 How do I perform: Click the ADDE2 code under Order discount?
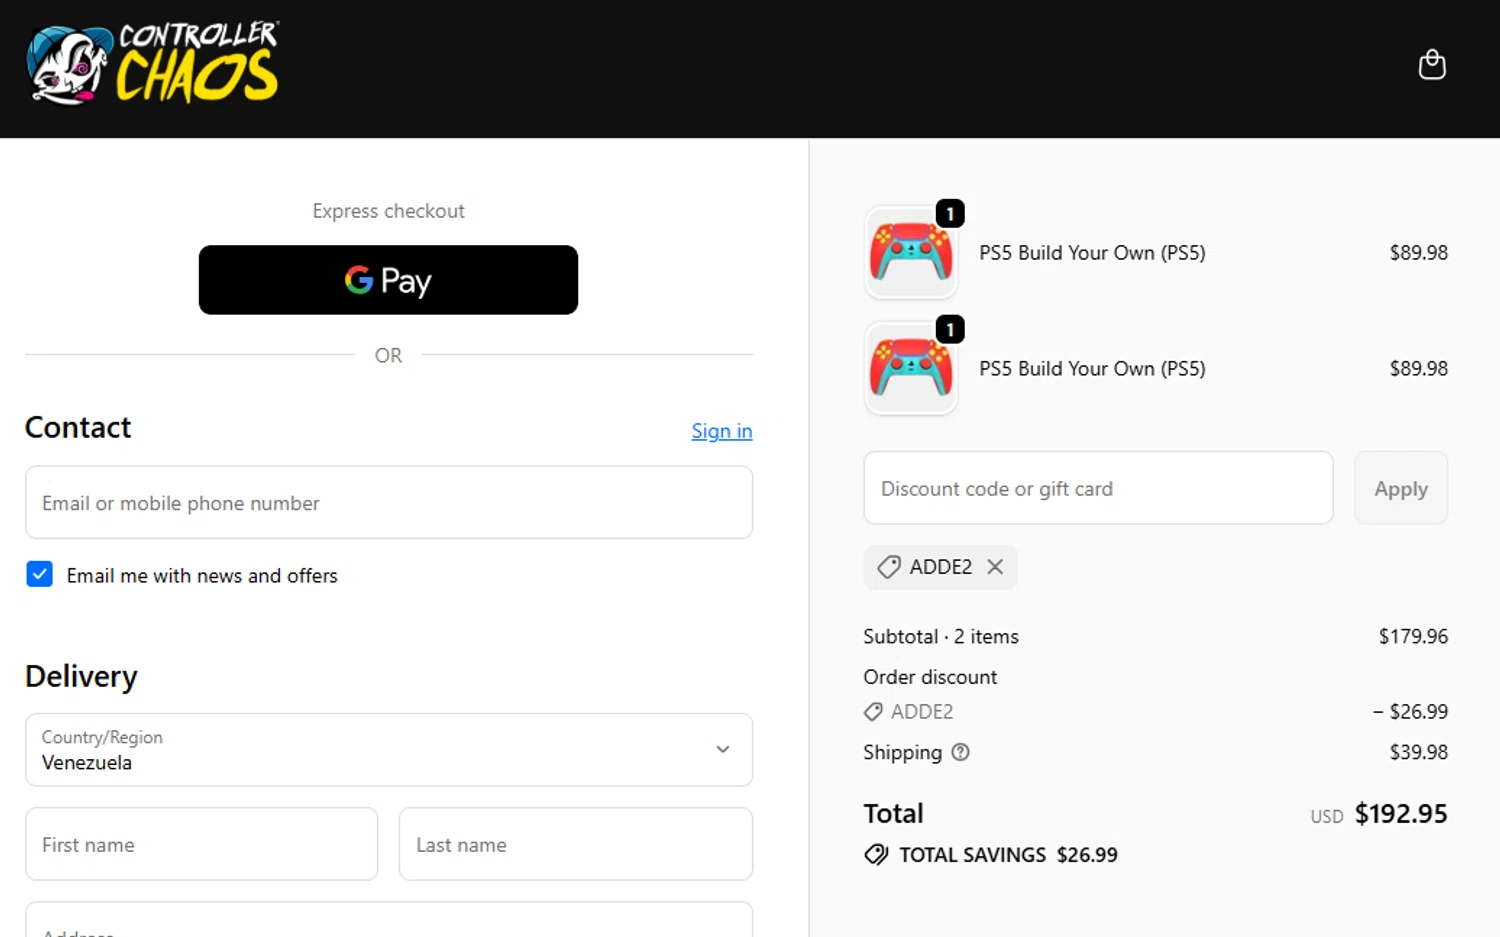922,712
